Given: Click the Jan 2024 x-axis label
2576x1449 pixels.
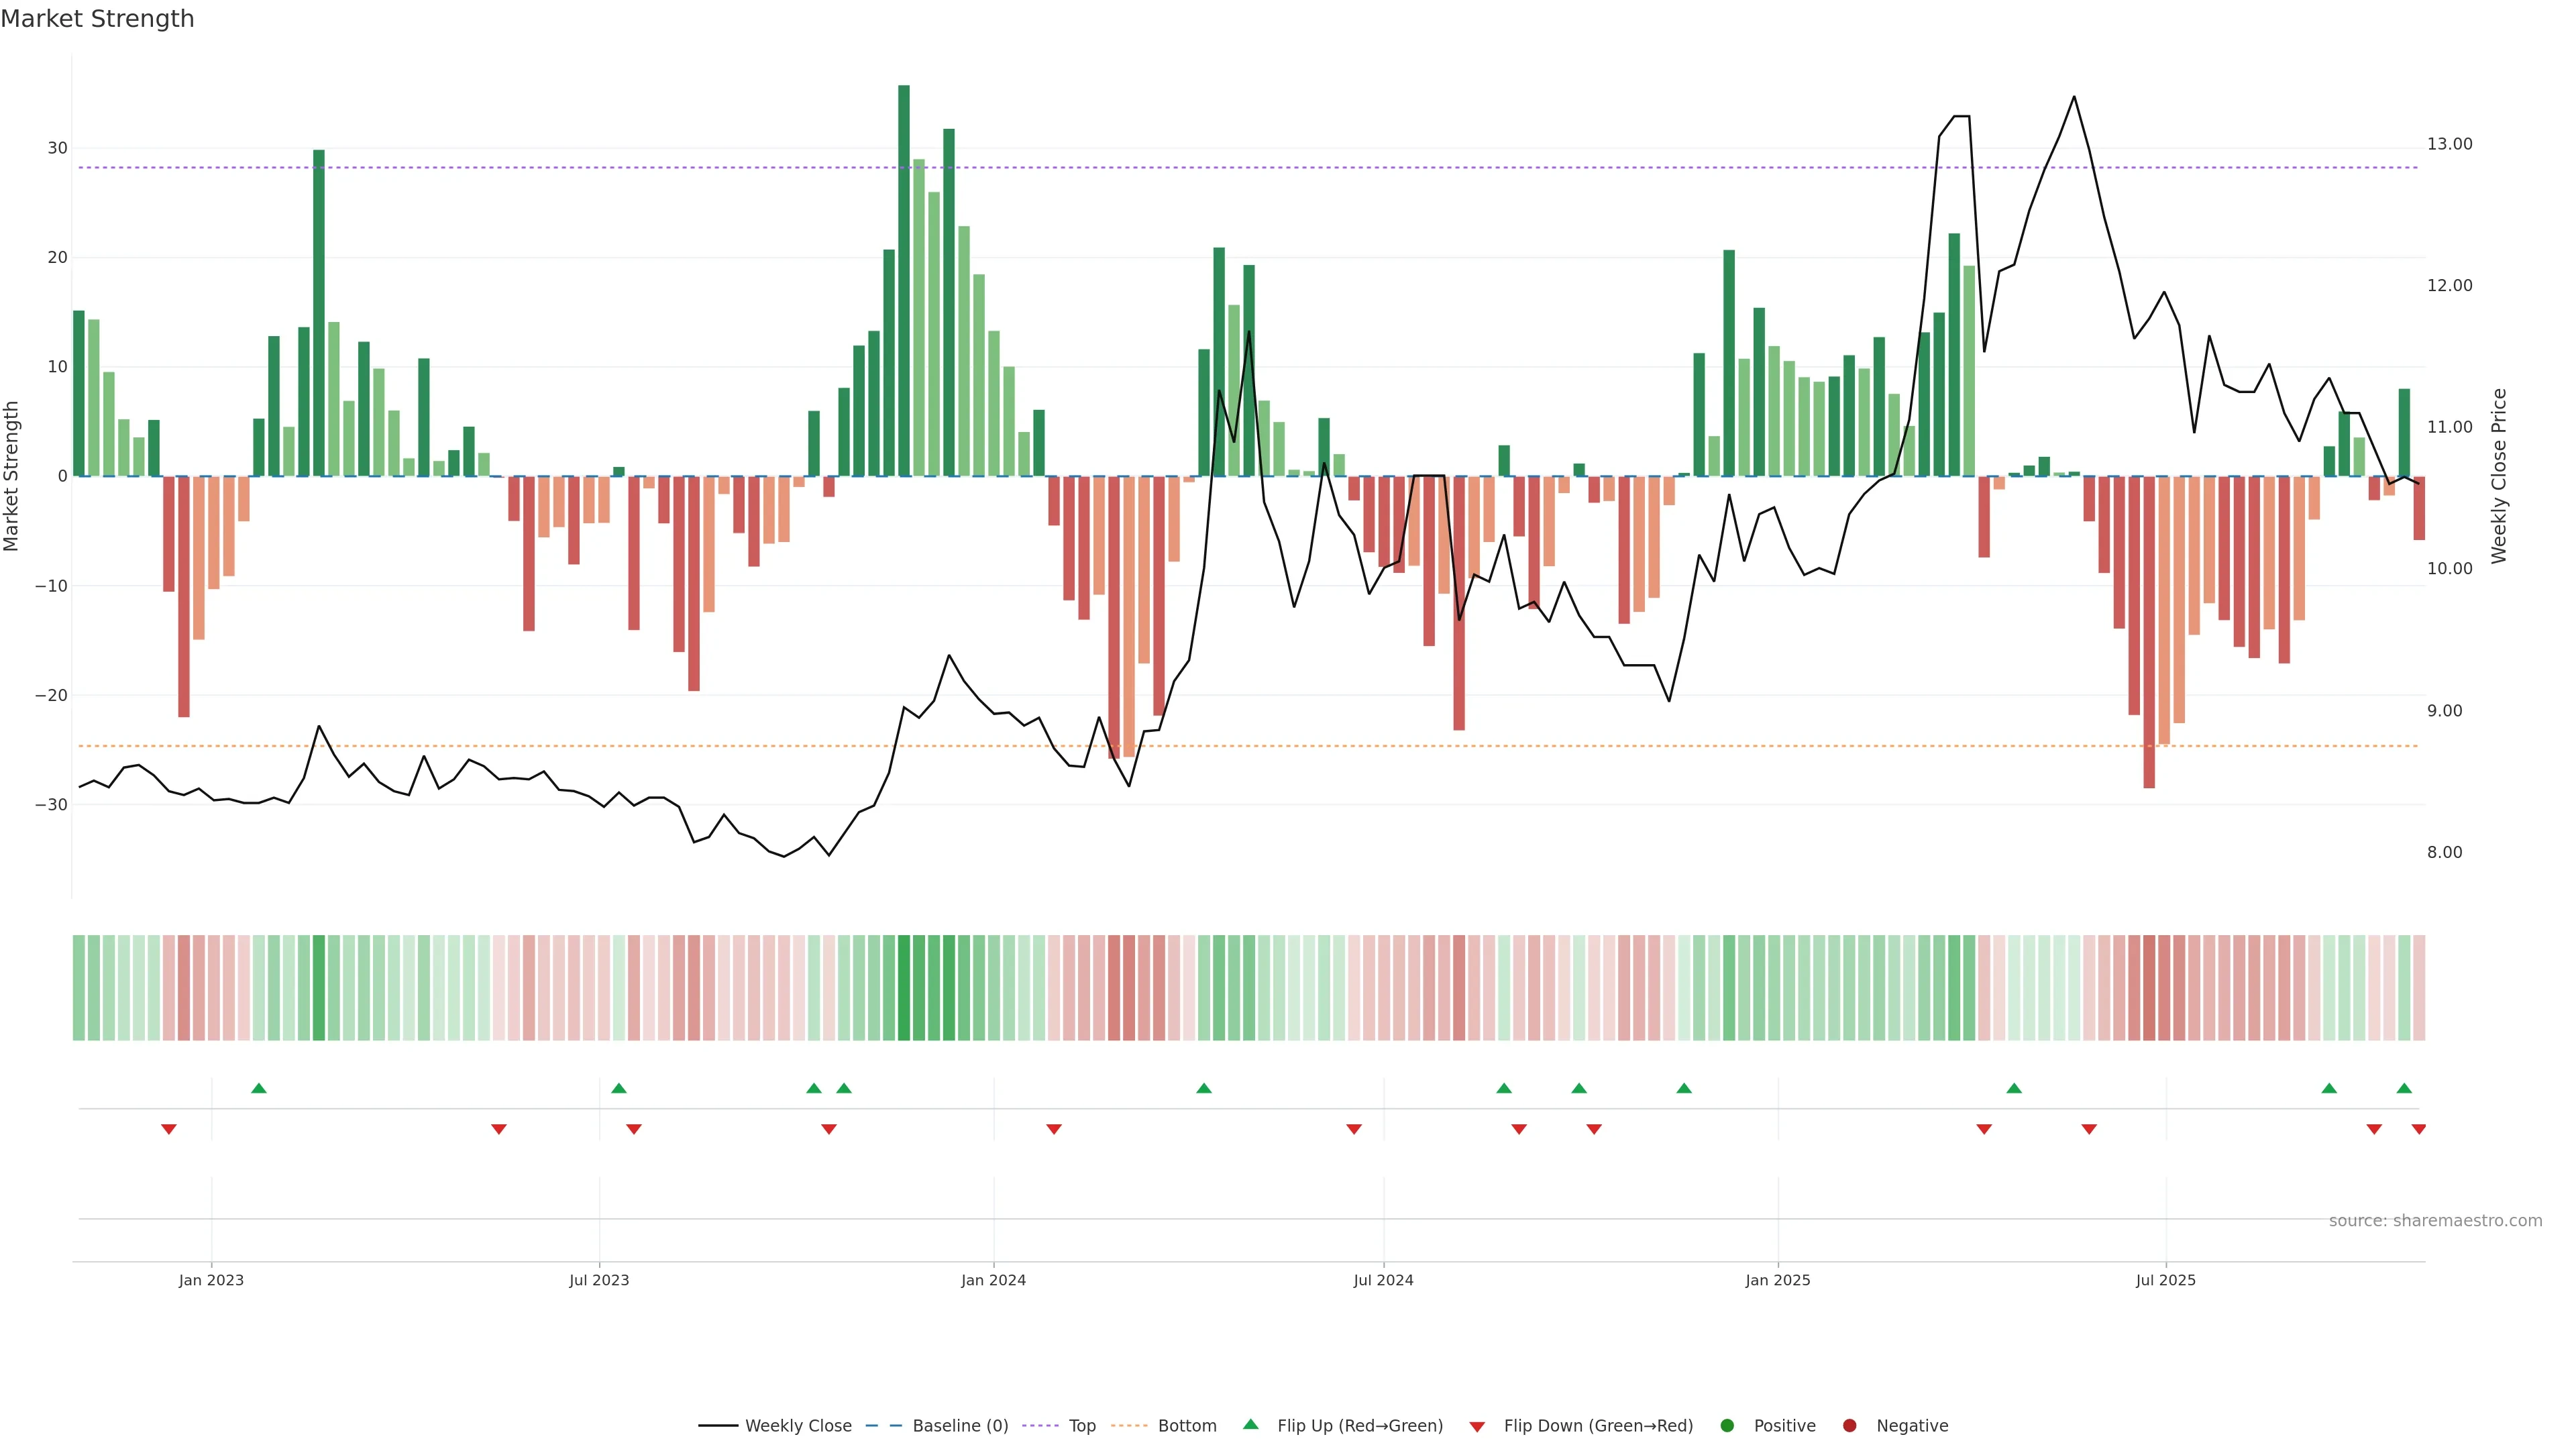Looking at the screenshot, I should click(x=993, y=1280).
